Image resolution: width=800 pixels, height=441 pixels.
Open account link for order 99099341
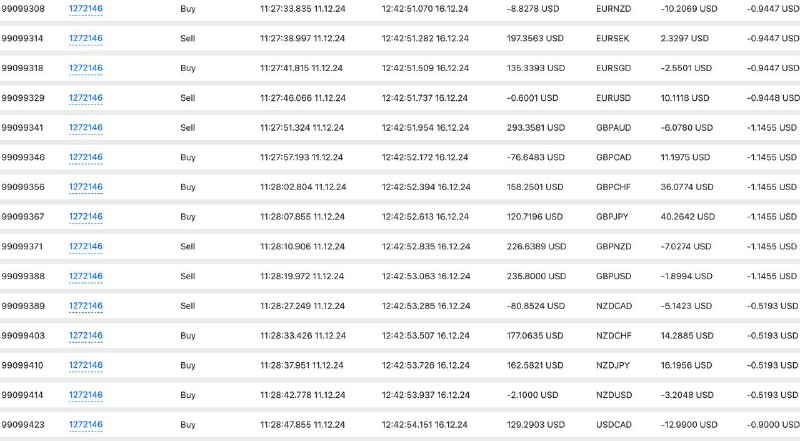click(86, 127)
